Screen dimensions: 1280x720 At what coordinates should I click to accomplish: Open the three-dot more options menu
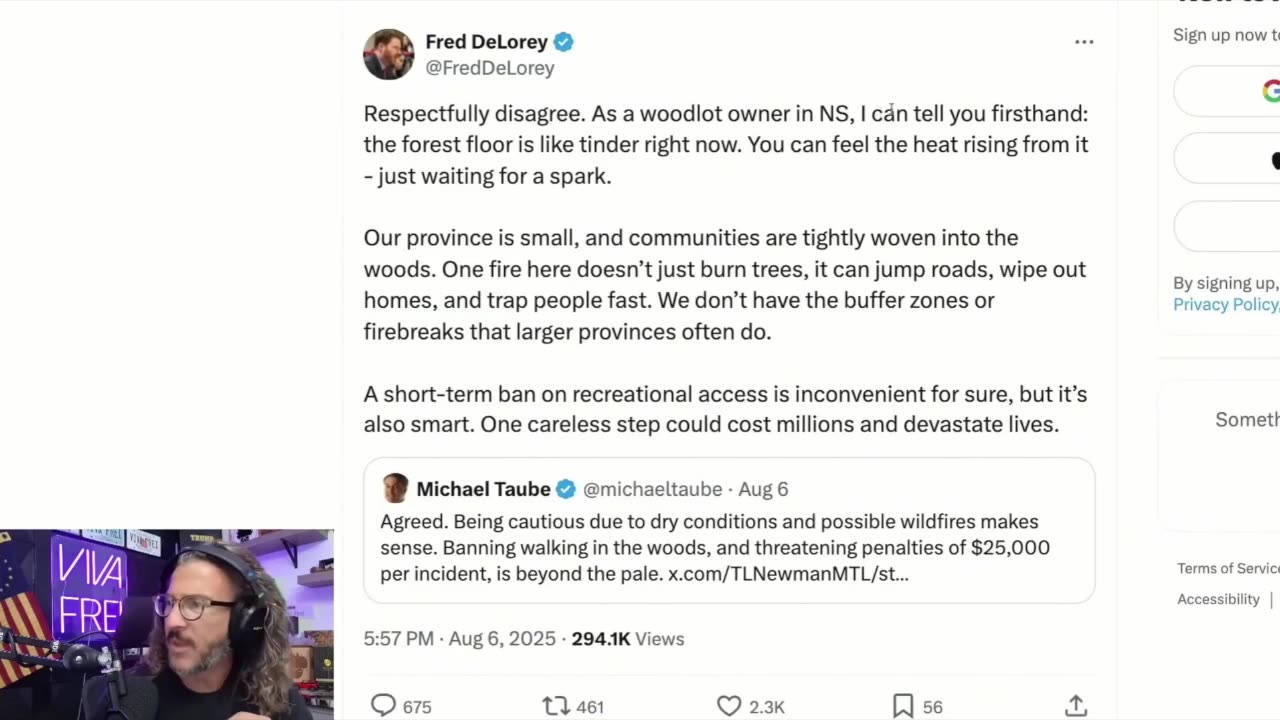(1084, 42)
